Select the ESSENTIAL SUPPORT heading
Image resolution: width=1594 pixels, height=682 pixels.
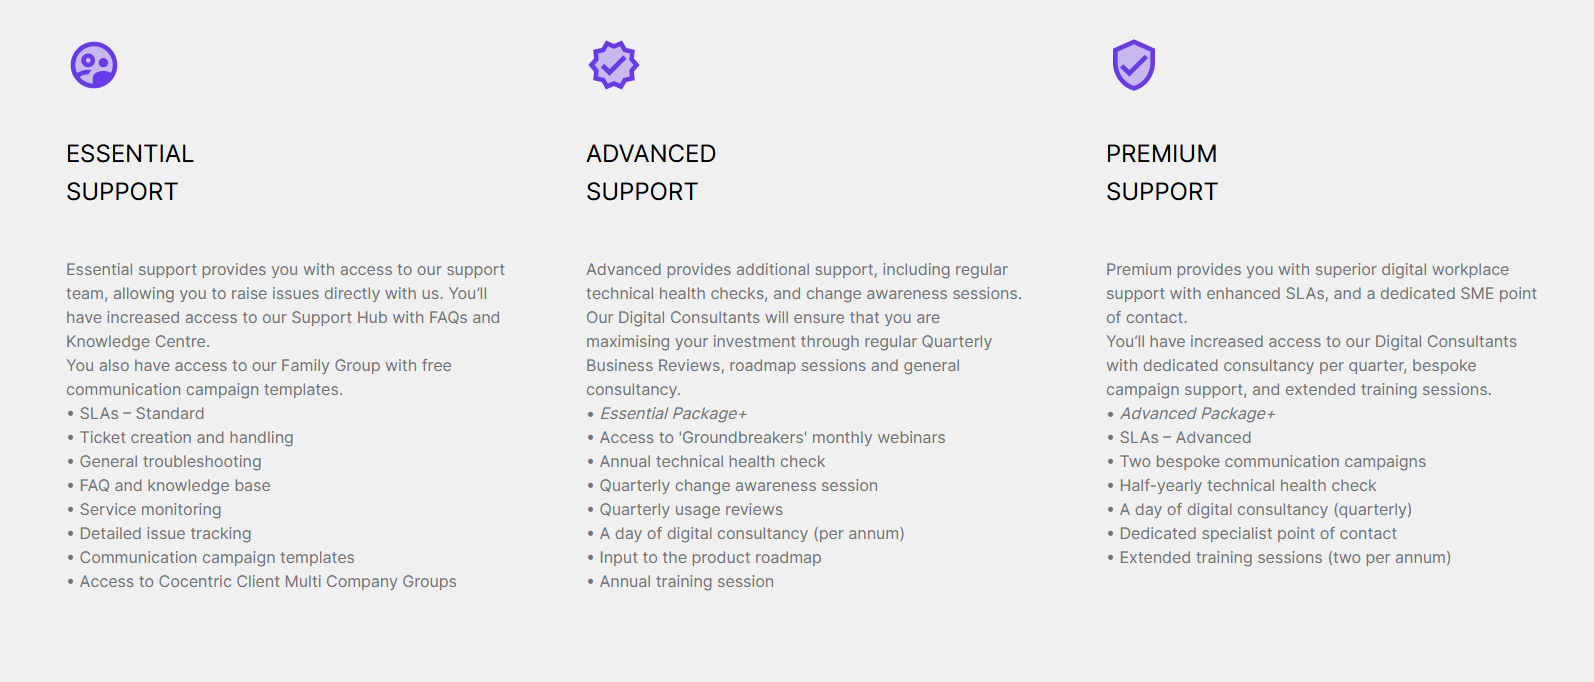point(130,173)
